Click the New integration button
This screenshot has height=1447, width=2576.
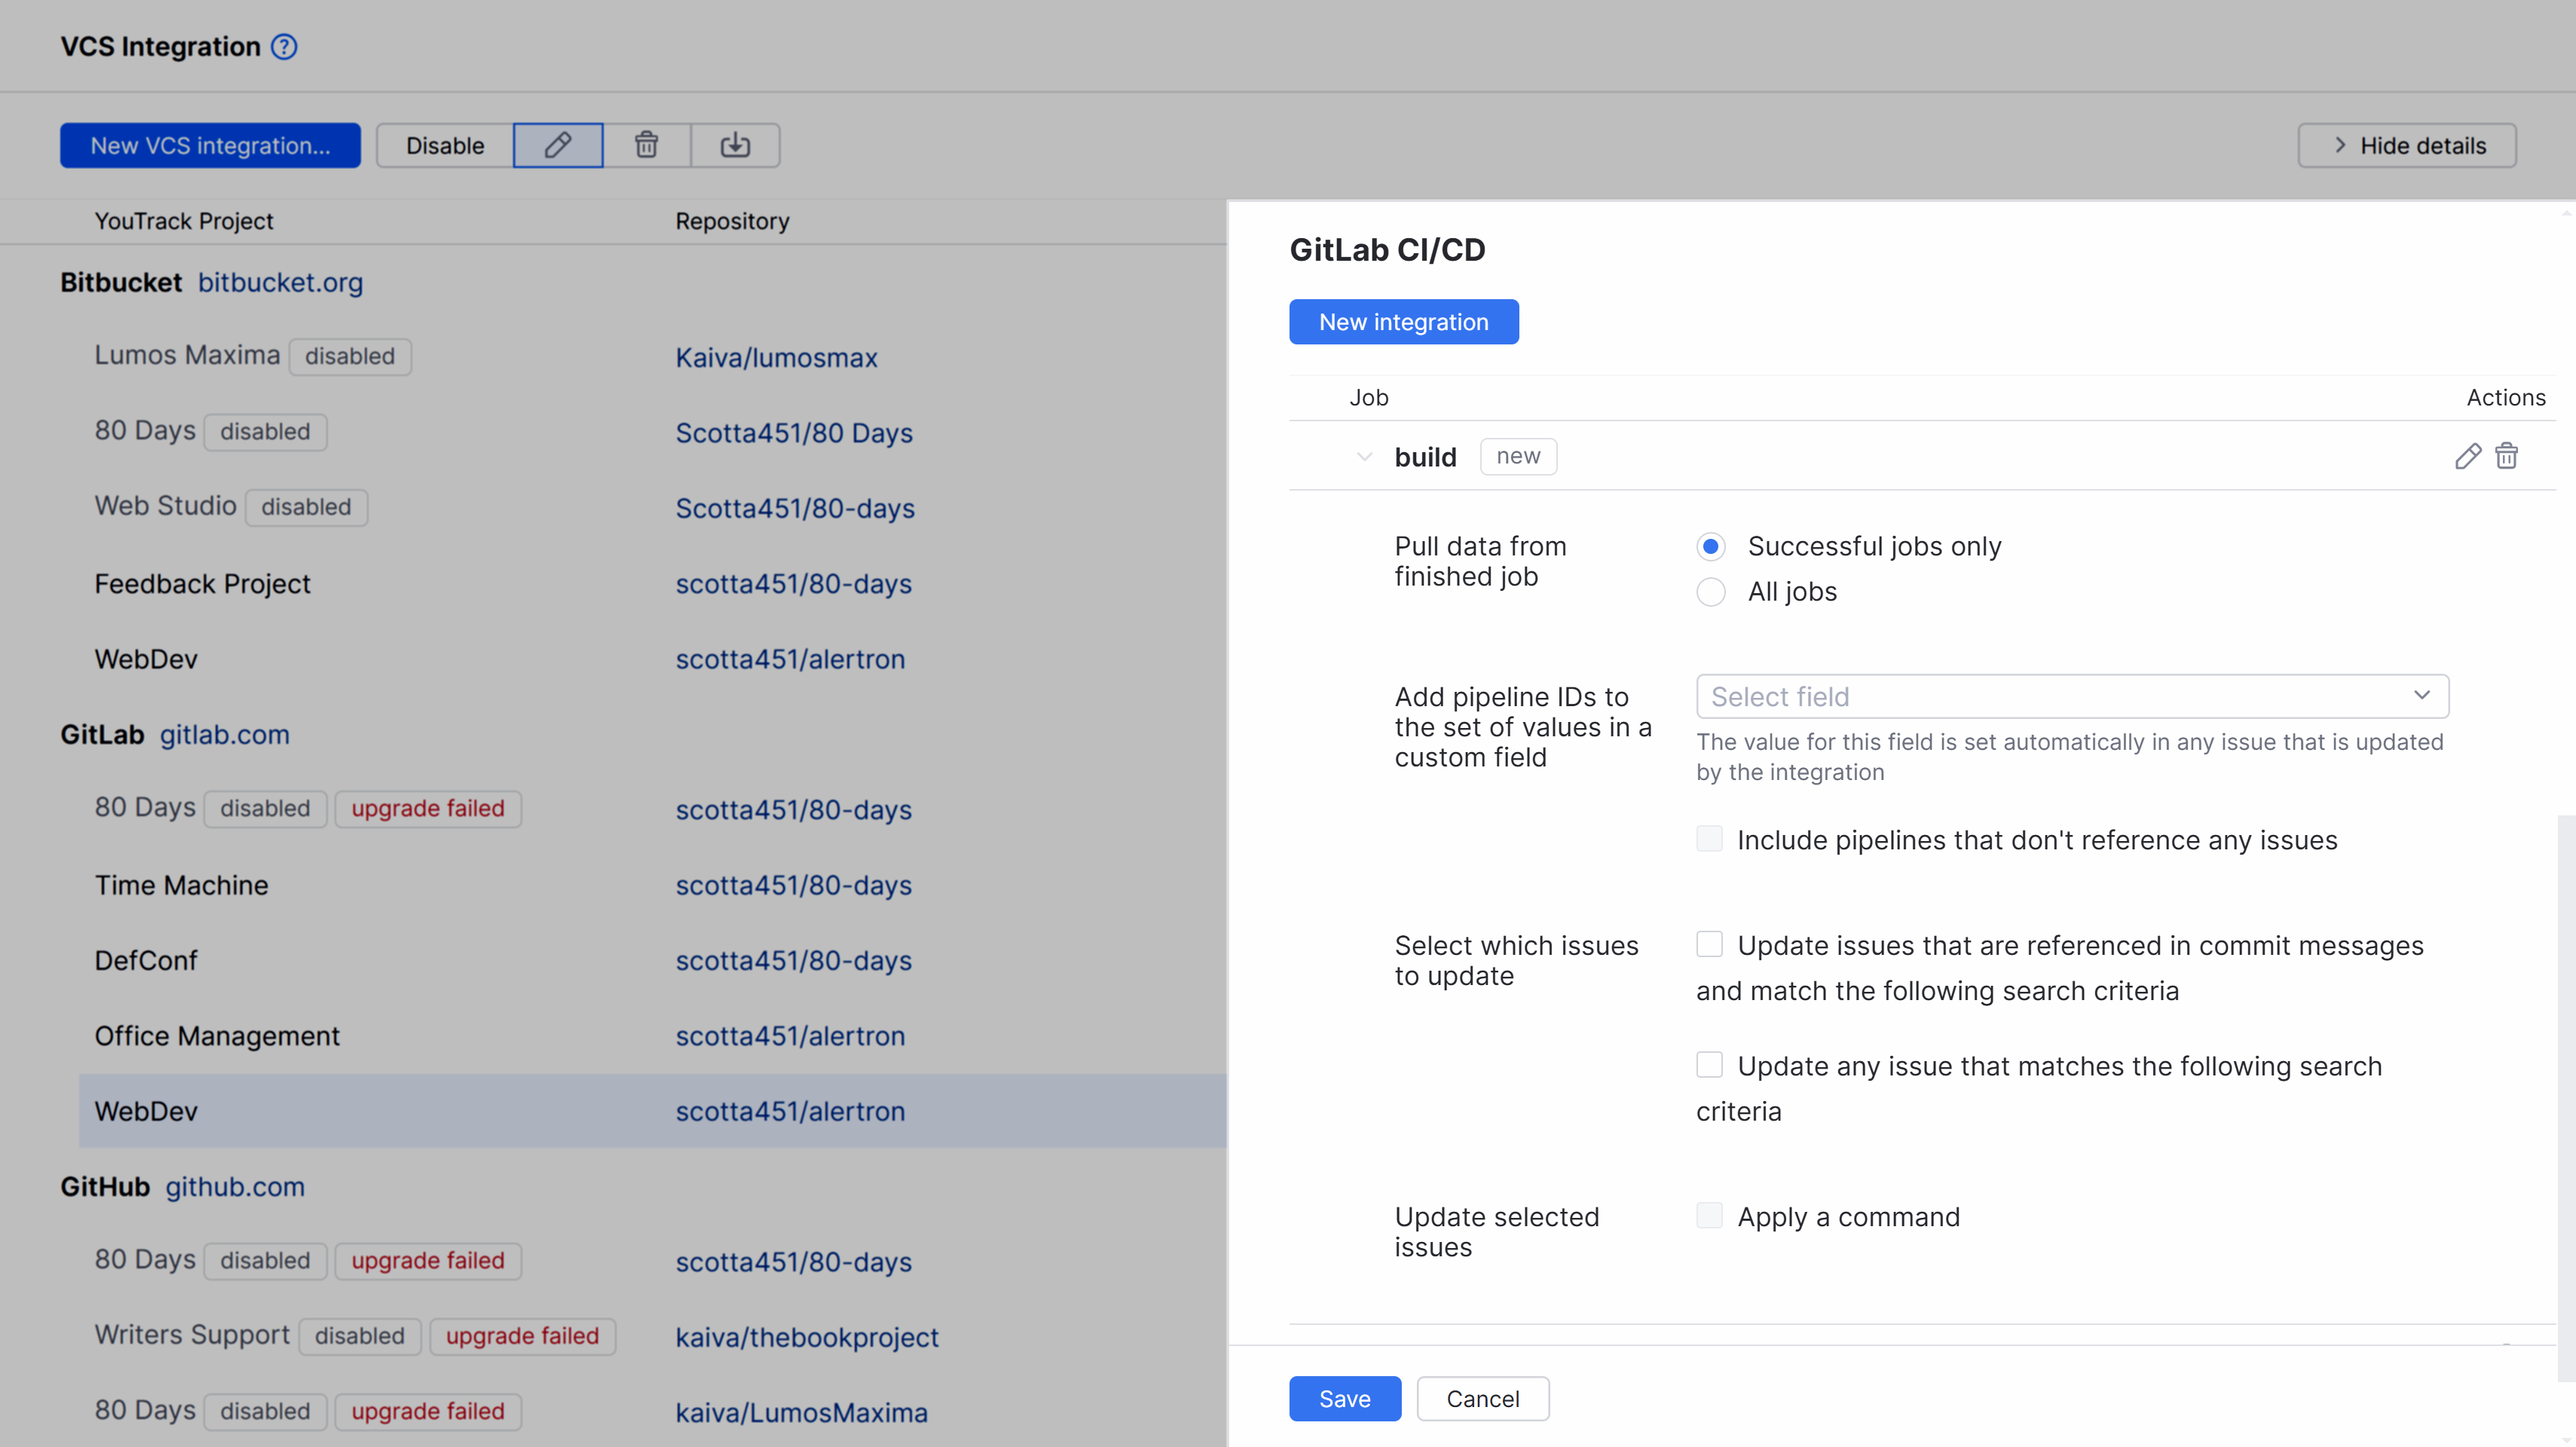click(x=1403, y=321)
